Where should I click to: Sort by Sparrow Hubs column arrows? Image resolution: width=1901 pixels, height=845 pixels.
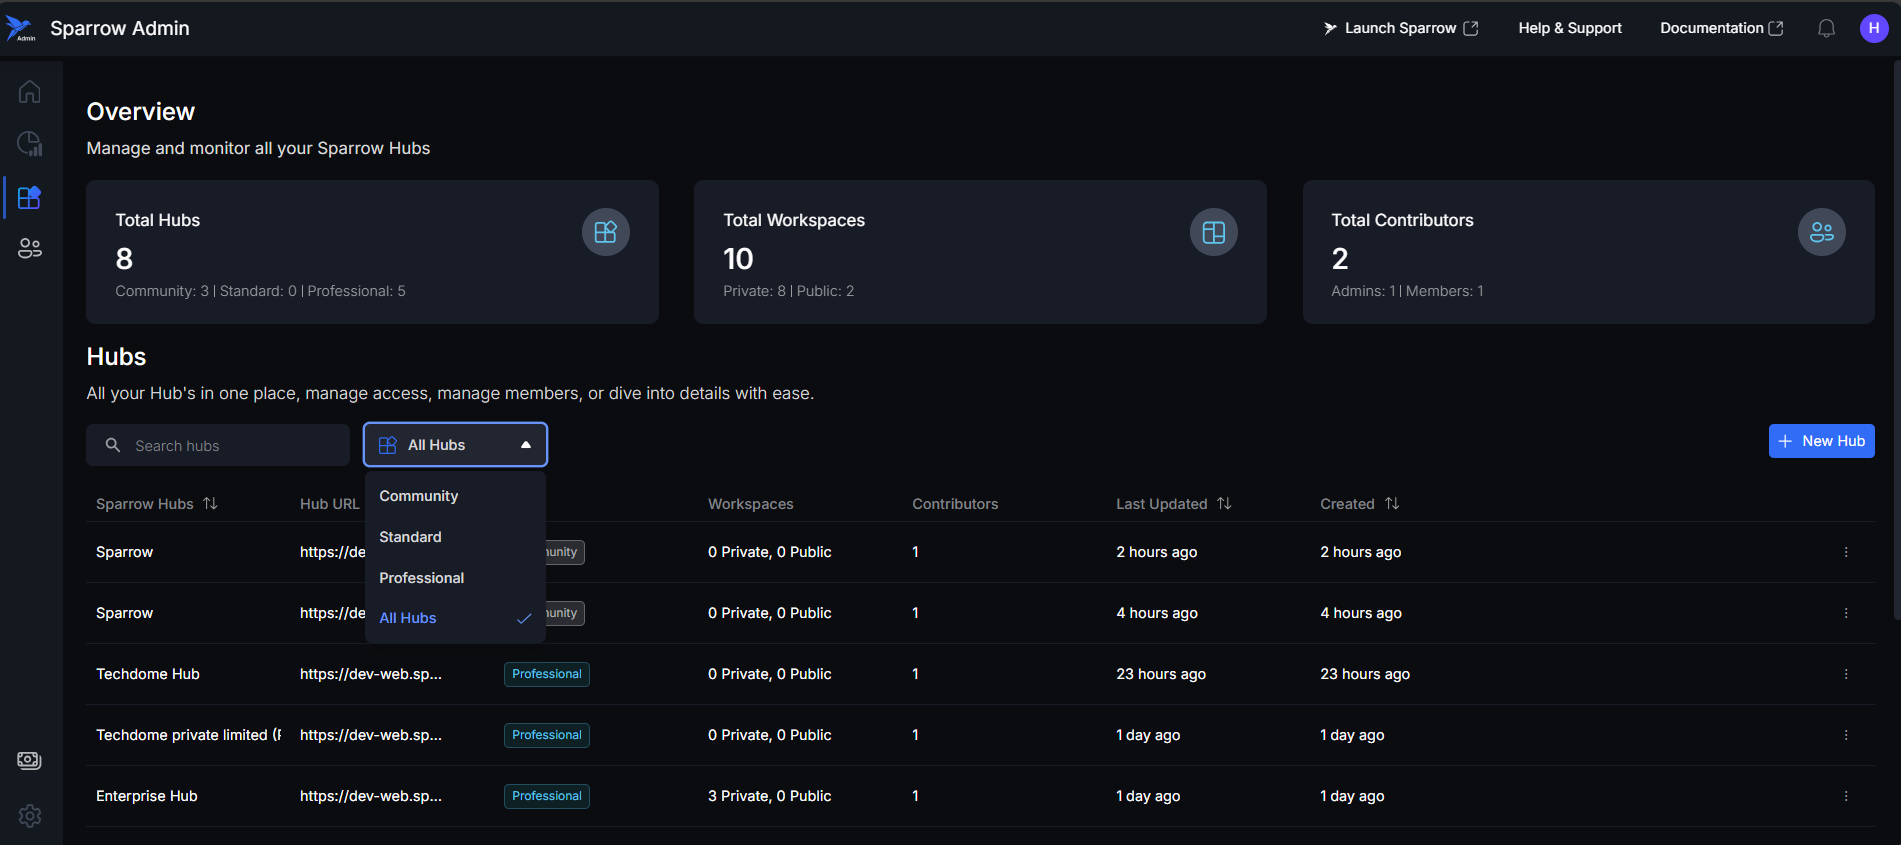point(210,504)
